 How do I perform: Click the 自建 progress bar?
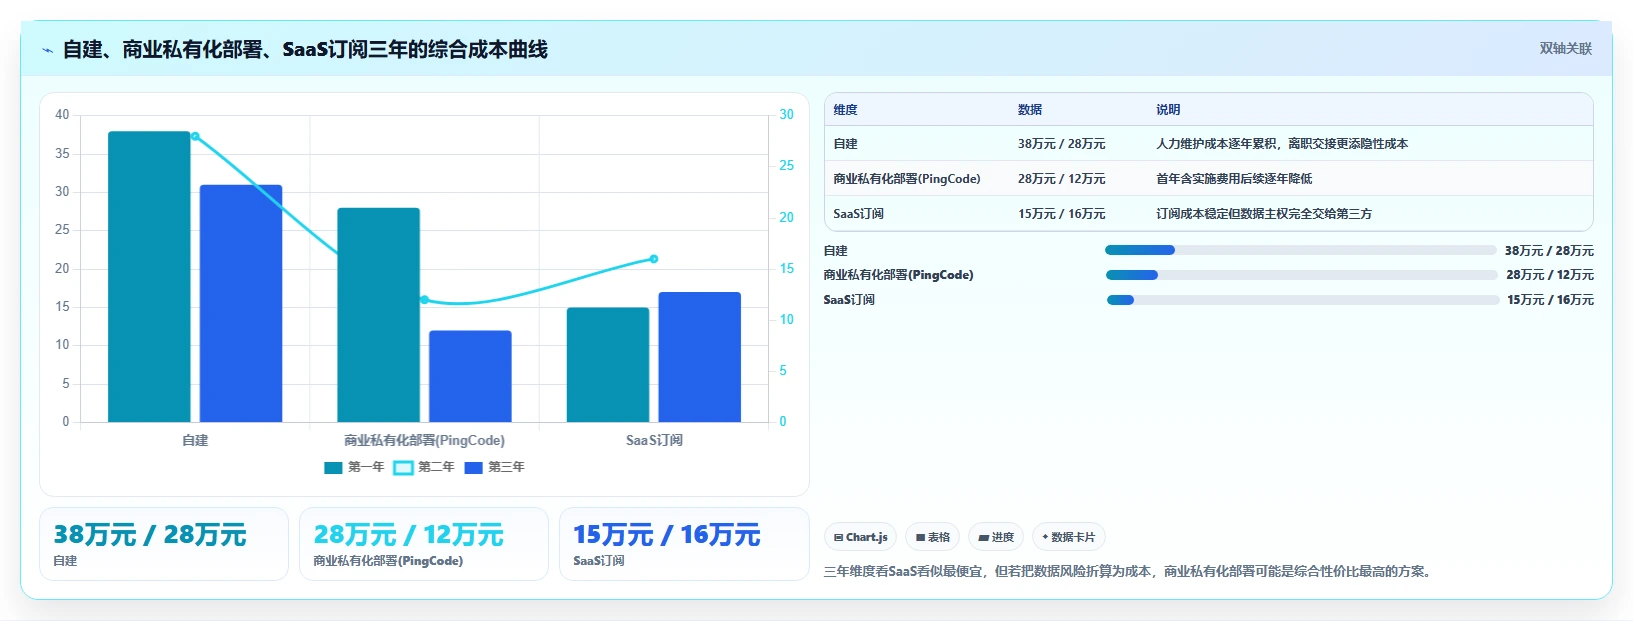pos(1300,250)
